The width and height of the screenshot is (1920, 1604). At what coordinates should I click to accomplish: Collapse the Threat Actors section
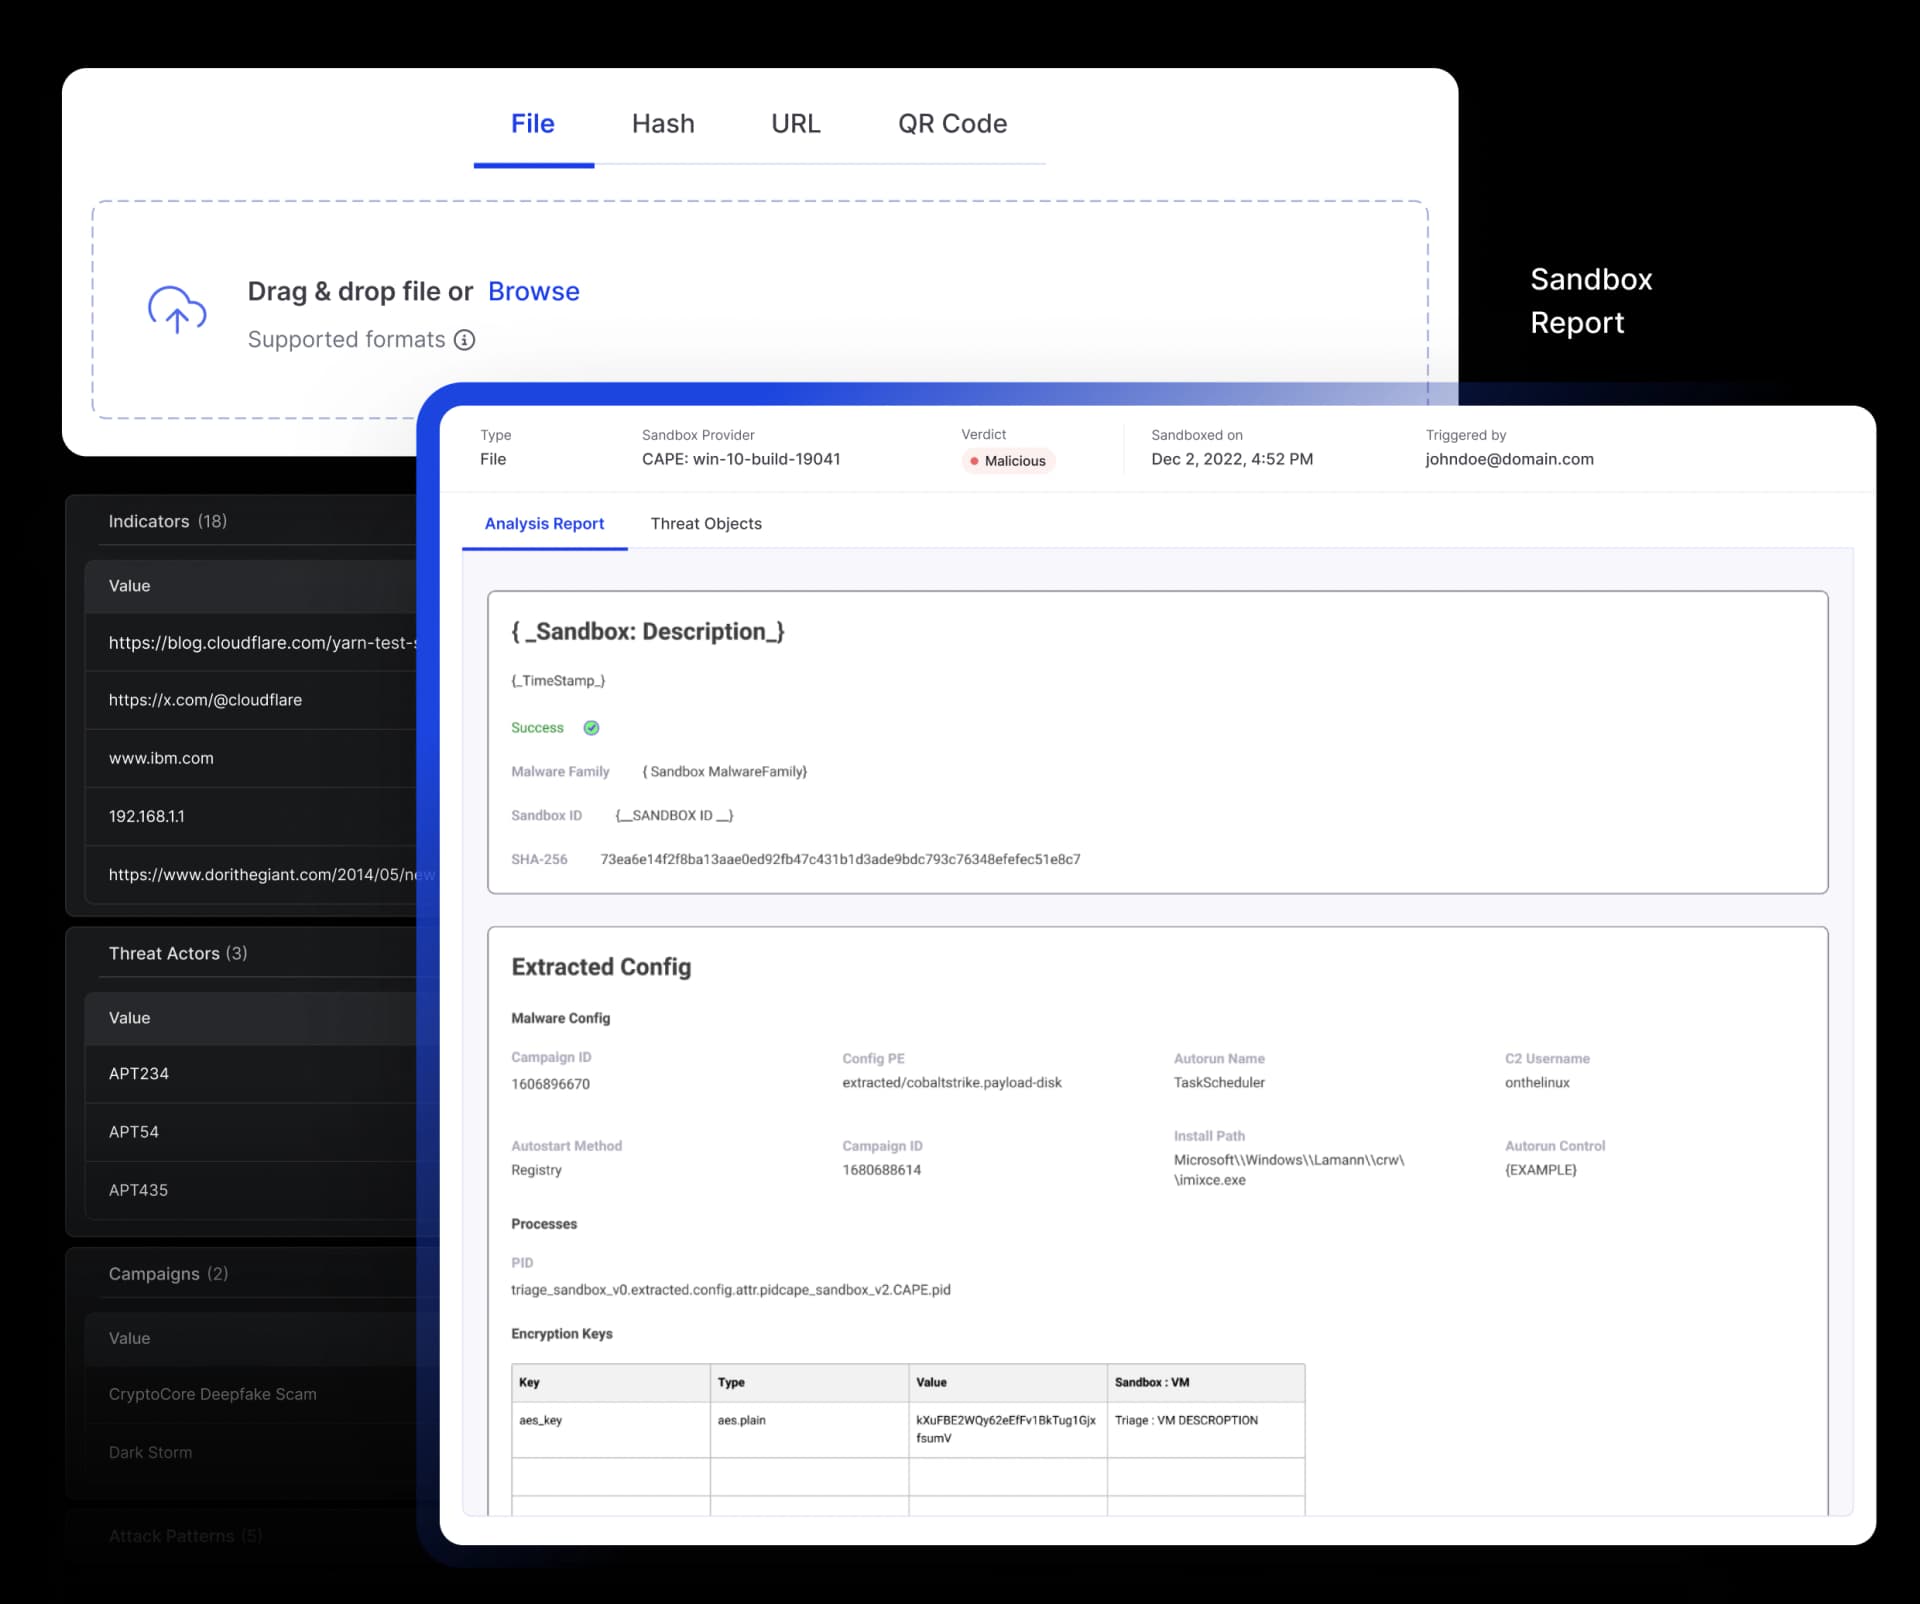(x=177, y=953)
